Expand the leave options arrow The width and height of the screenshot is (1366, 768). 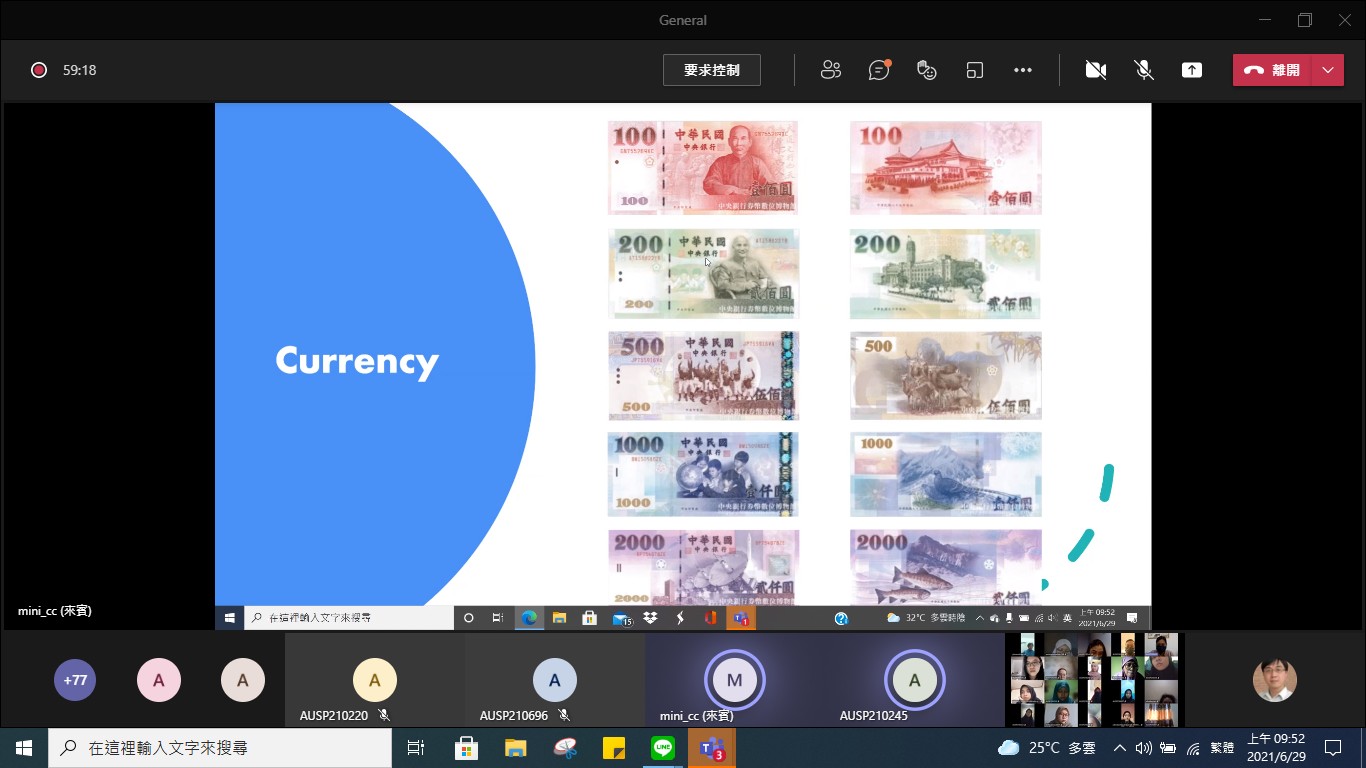click(x=1327, y=70)
